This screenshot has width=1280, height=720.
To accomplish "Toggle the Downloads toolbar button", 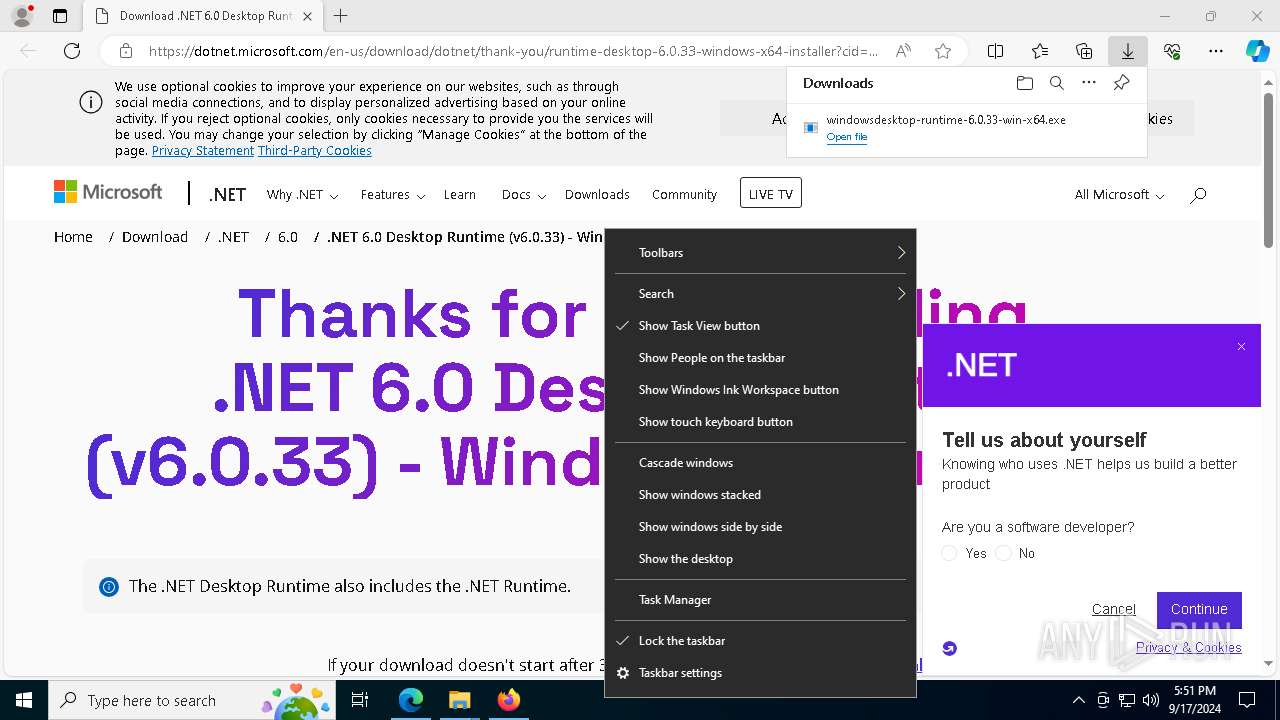I will 1128,51.
